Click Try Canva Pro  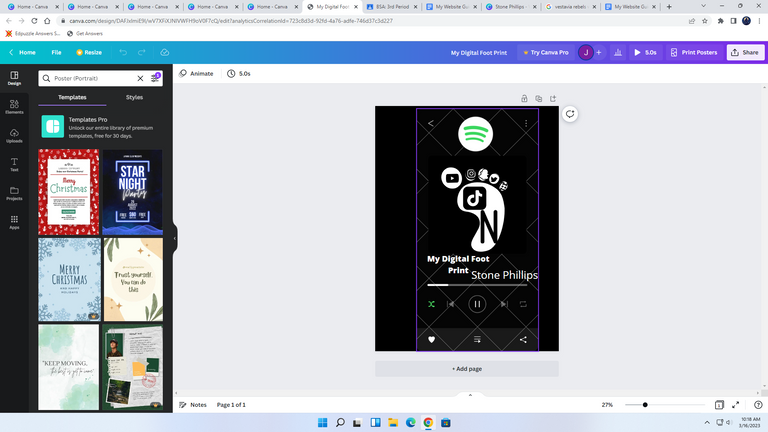[x=546, y=52]
